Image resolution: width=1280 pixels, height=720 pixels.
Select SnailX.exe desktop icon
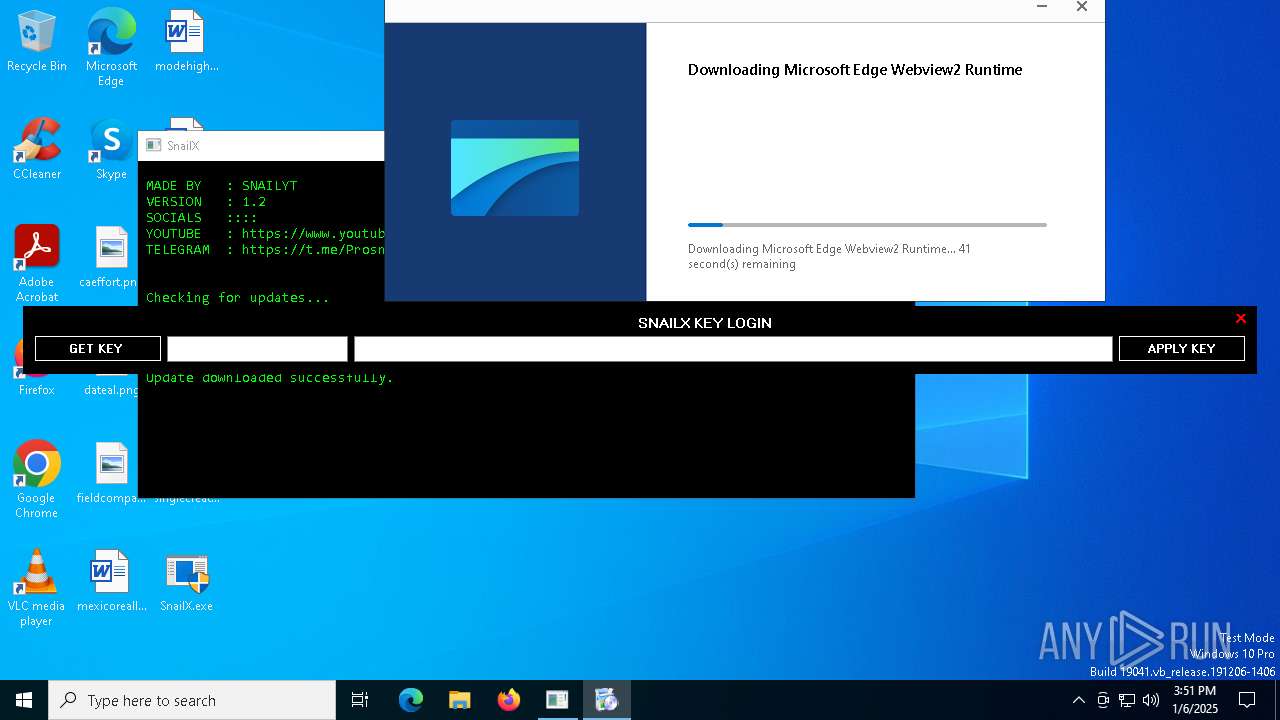pyautogui.click(x=186, y=582)
